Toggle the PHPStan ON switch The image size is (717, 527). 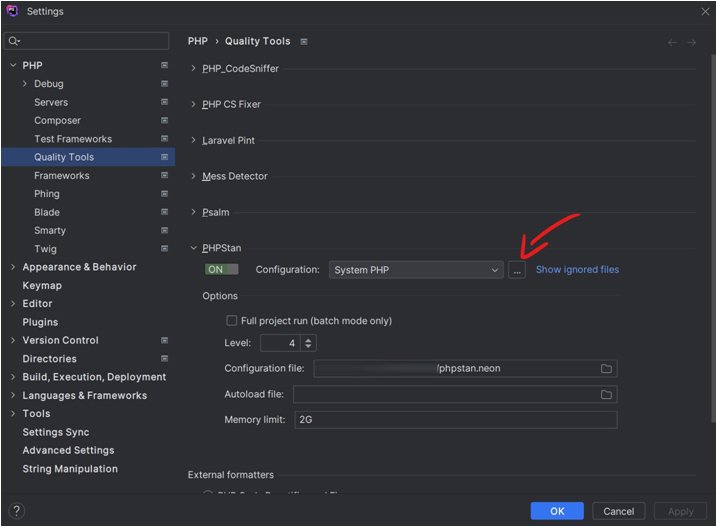(222, 269)
